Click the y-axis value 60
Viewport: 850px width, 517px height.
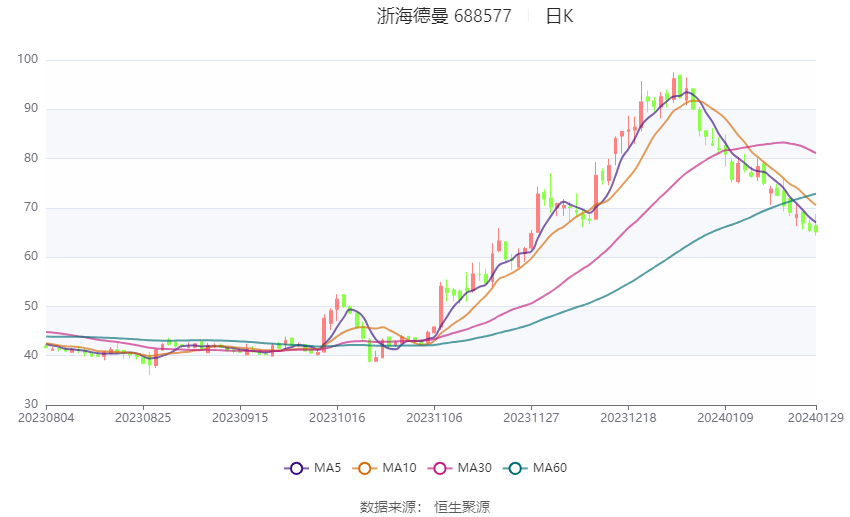coord(31,256)
